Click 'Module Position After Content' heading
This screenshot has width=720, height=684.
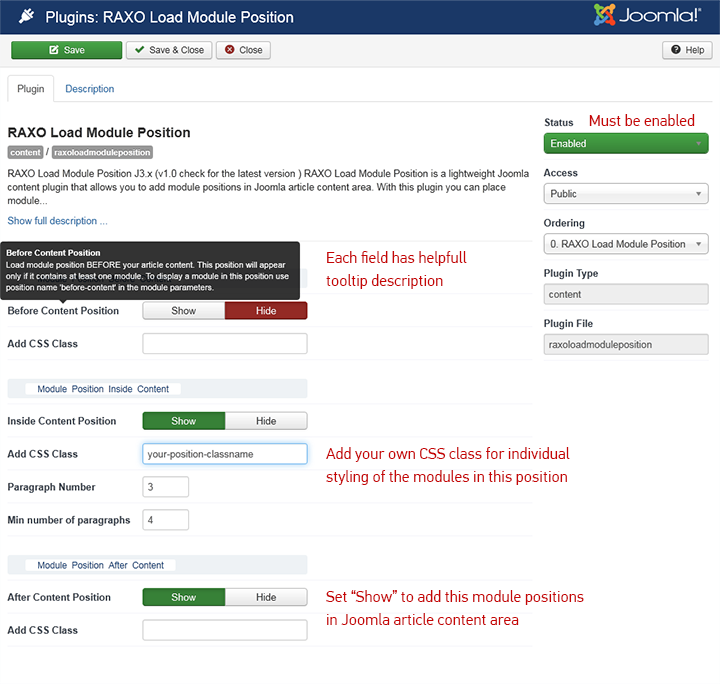[x=100, y=565]
